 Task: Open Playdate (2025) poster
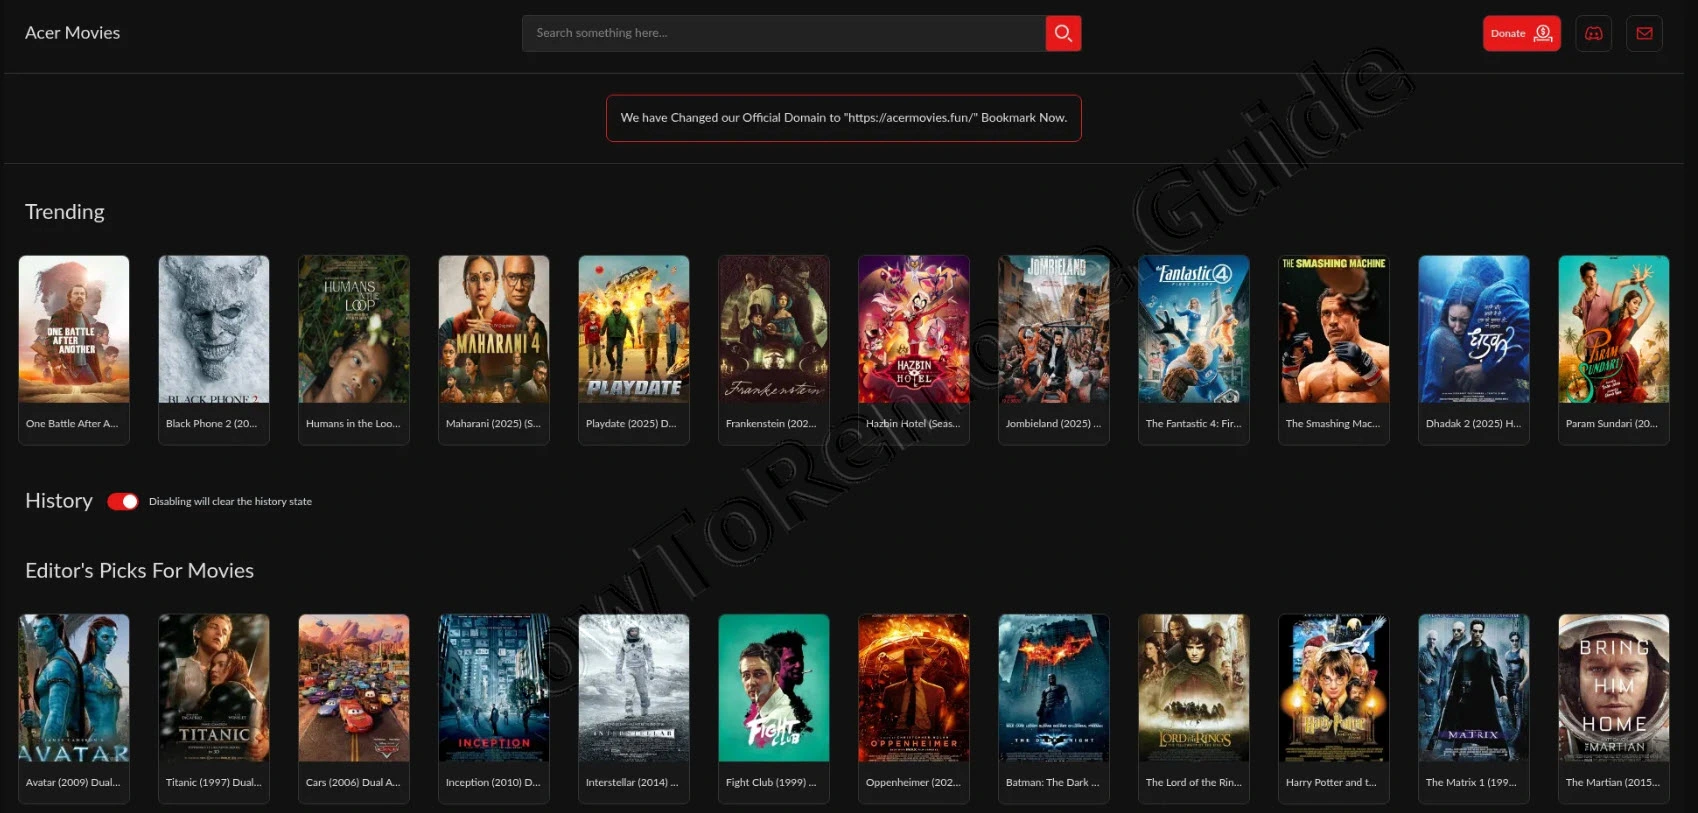tap(634, 329)
